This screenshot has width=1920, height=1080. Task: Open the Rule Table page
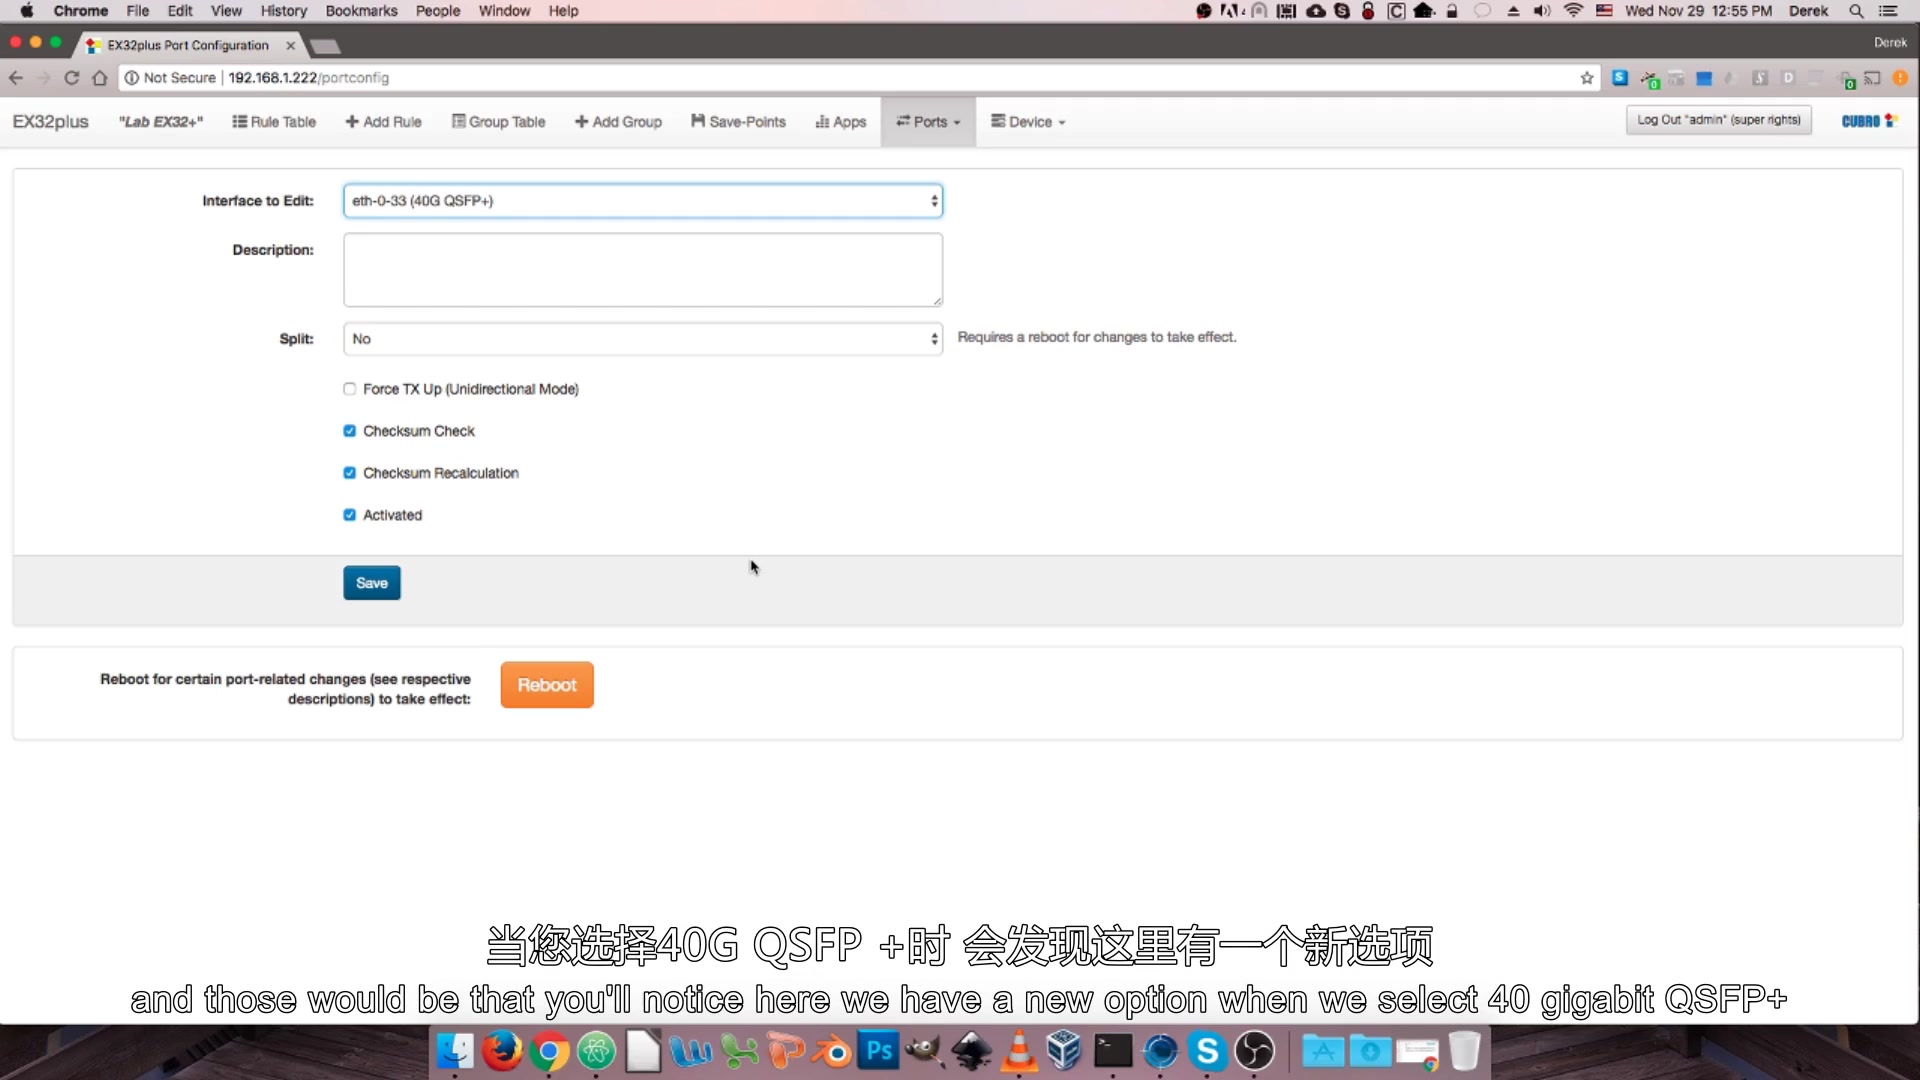[x=274, y=122]
